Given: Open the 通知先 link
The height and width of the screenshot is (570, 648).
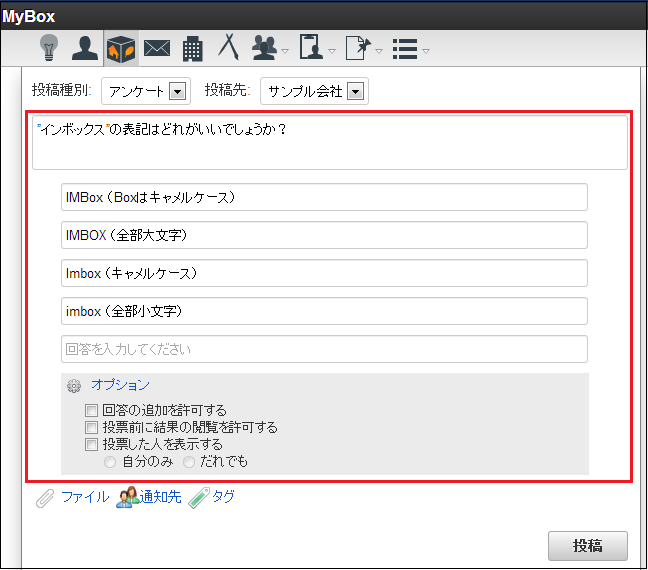Looking at the screenshot, I should pos(160,497).
